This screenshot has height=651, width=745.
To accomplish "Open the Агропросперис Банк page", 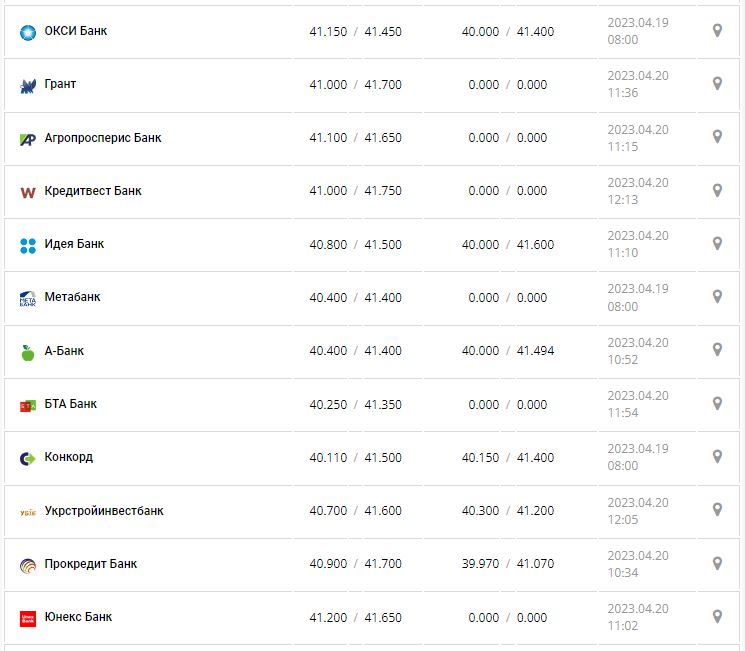I will [x=103, y=138].
